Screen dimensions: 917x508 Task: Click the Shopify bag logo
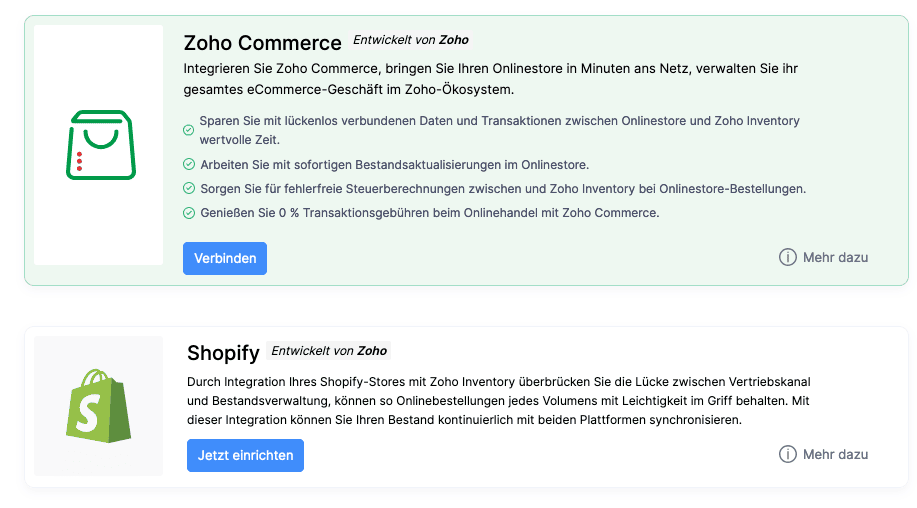pos(98,406)
